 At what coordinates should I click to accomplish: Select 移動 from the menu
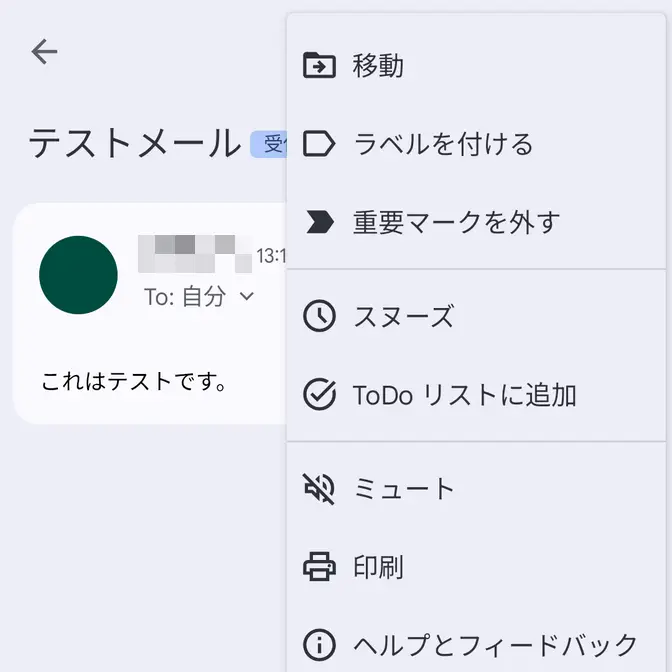pyautogui.click(x=378, y=66)
